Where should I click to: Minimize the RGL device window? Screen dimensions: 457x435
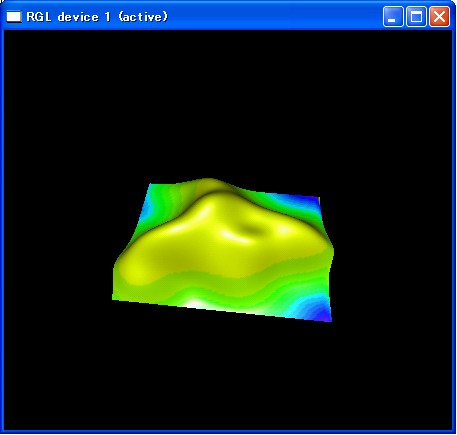tap(393, 16)
